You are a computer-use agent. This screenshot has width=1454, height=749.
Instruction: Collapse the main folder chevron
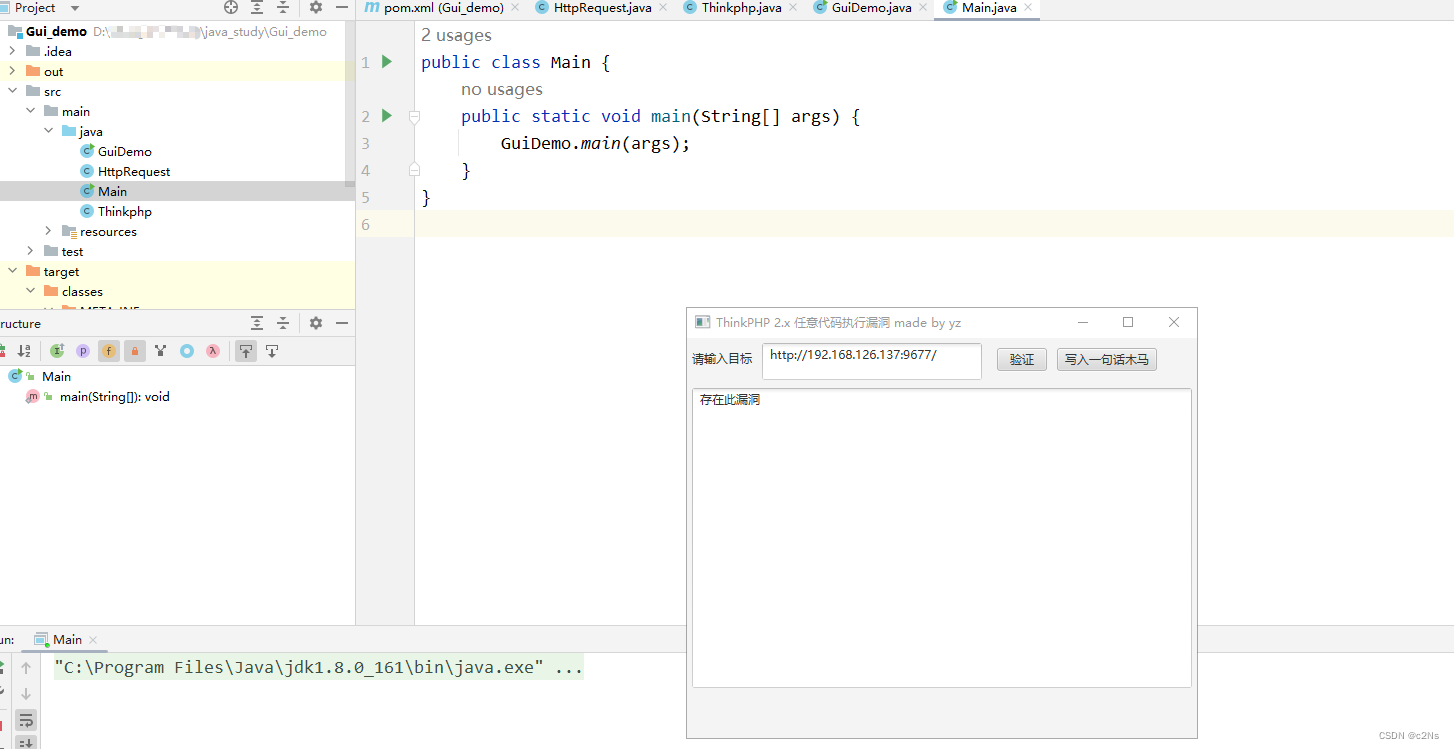(x=31, y=111)
